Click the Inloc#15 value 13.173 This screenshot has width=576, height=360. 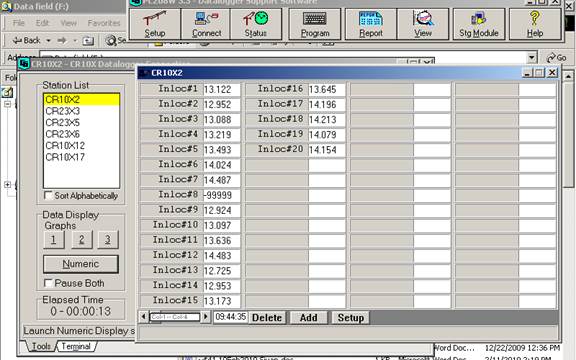pyautogui.click(x=222, y=301)
